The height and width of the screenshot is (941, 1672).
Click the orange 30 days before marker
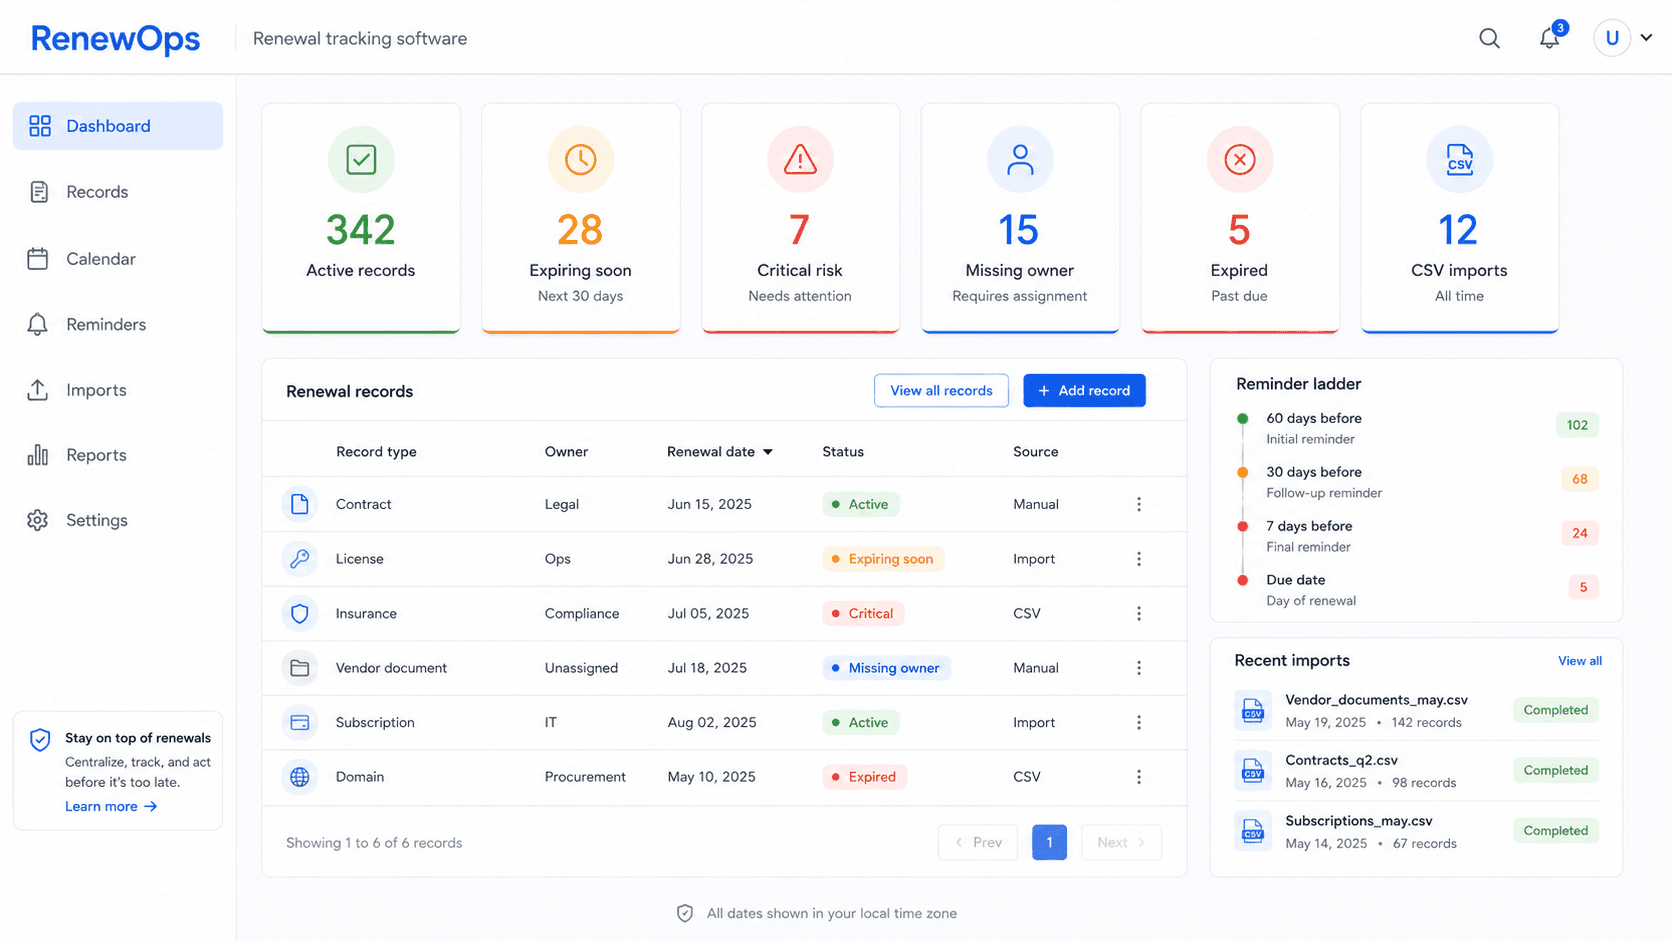1243,473
